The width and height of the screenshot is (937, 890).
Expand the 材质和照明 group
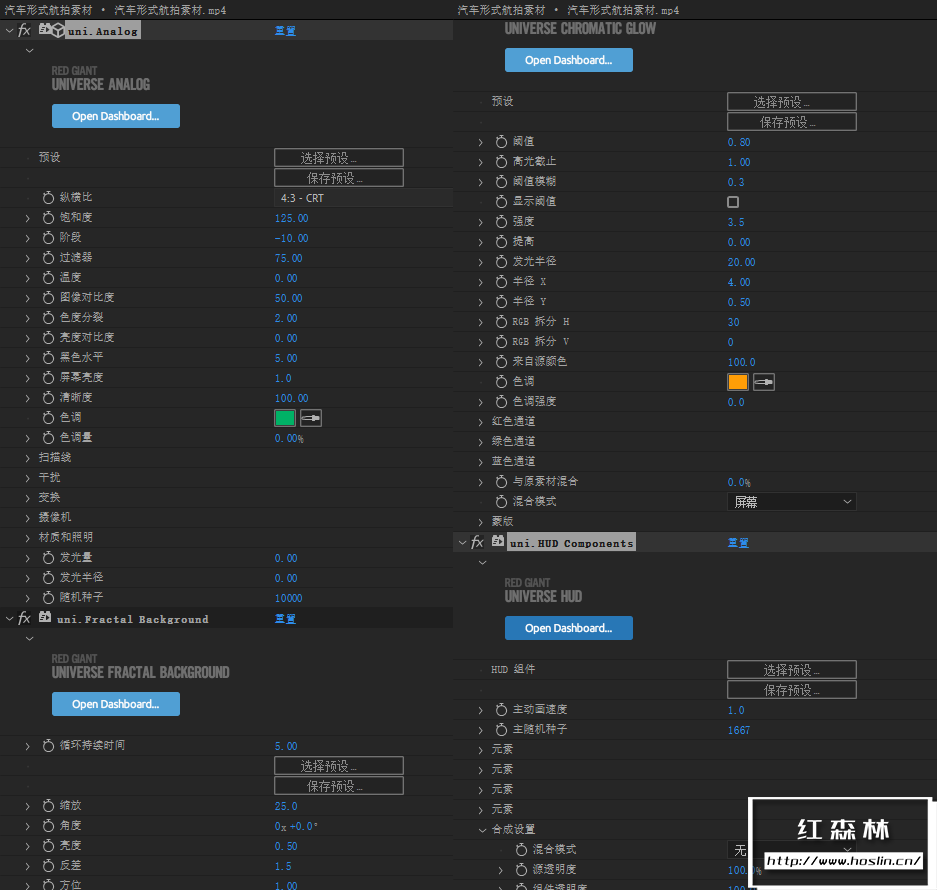27,538
